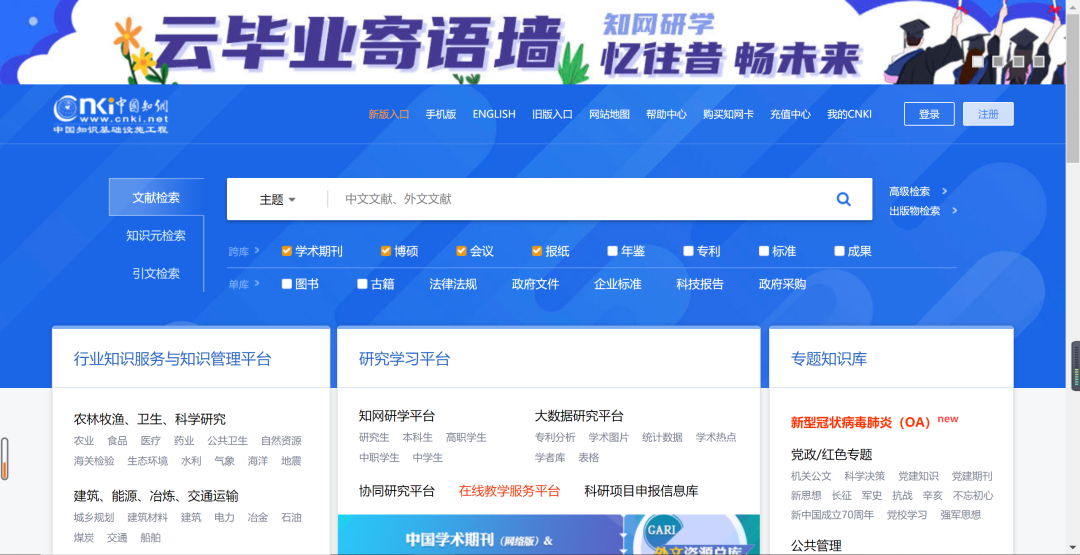1080x555 pixels.
Task: Switch site to ENGLISH
Action: click(494, 114)
